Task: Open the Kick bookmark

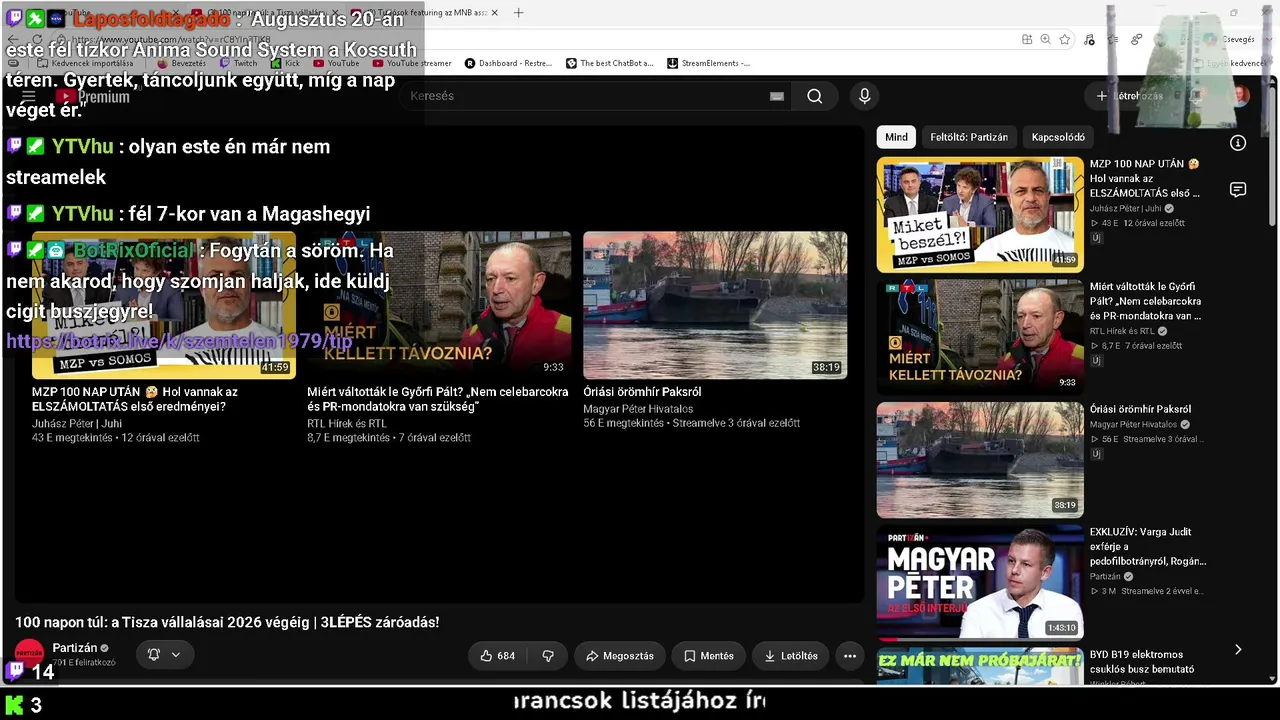Action: click(286, 63)
